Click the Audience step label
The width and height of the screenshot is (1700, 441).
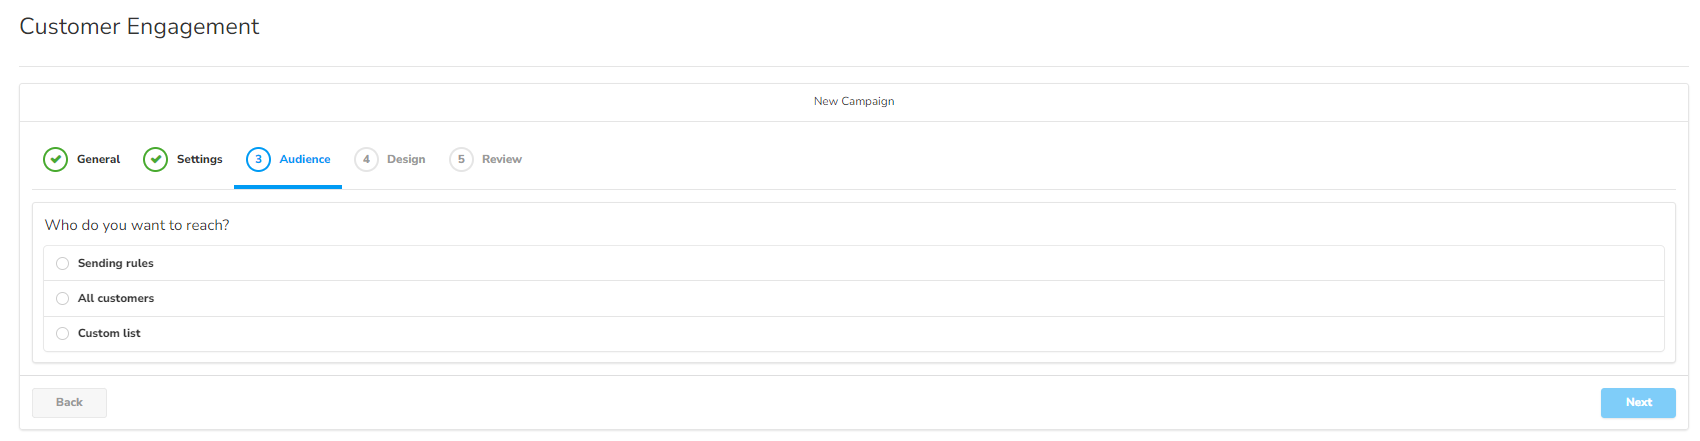(x=305, y=159)
